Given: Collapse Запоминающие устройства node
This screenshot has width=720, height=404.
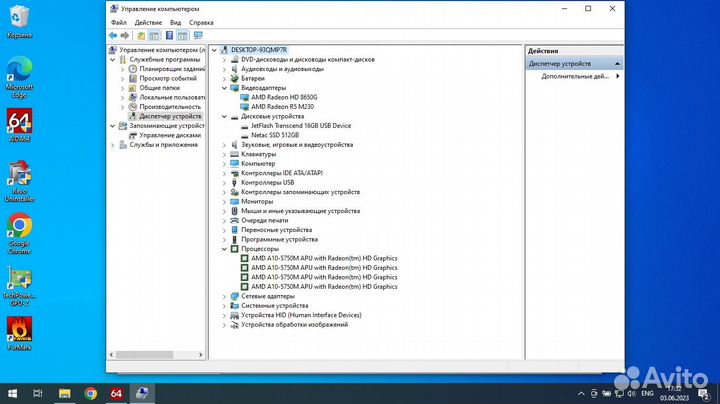Looking at the screenshot, I should click(x=112, y=126).
